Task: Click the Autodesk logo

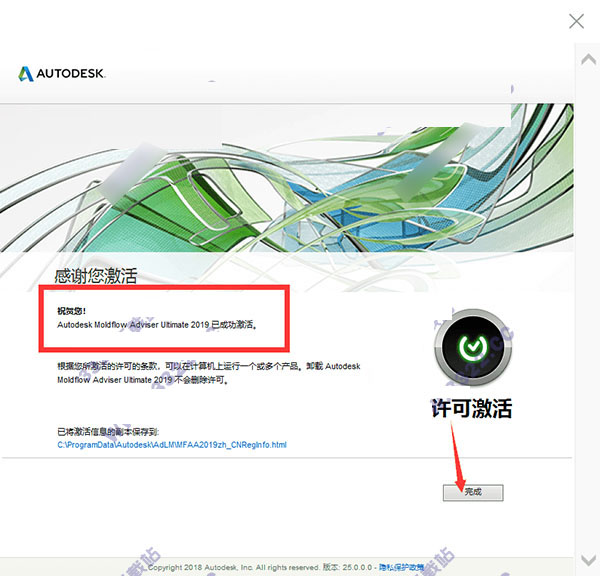Action: (x=62, y=73)
